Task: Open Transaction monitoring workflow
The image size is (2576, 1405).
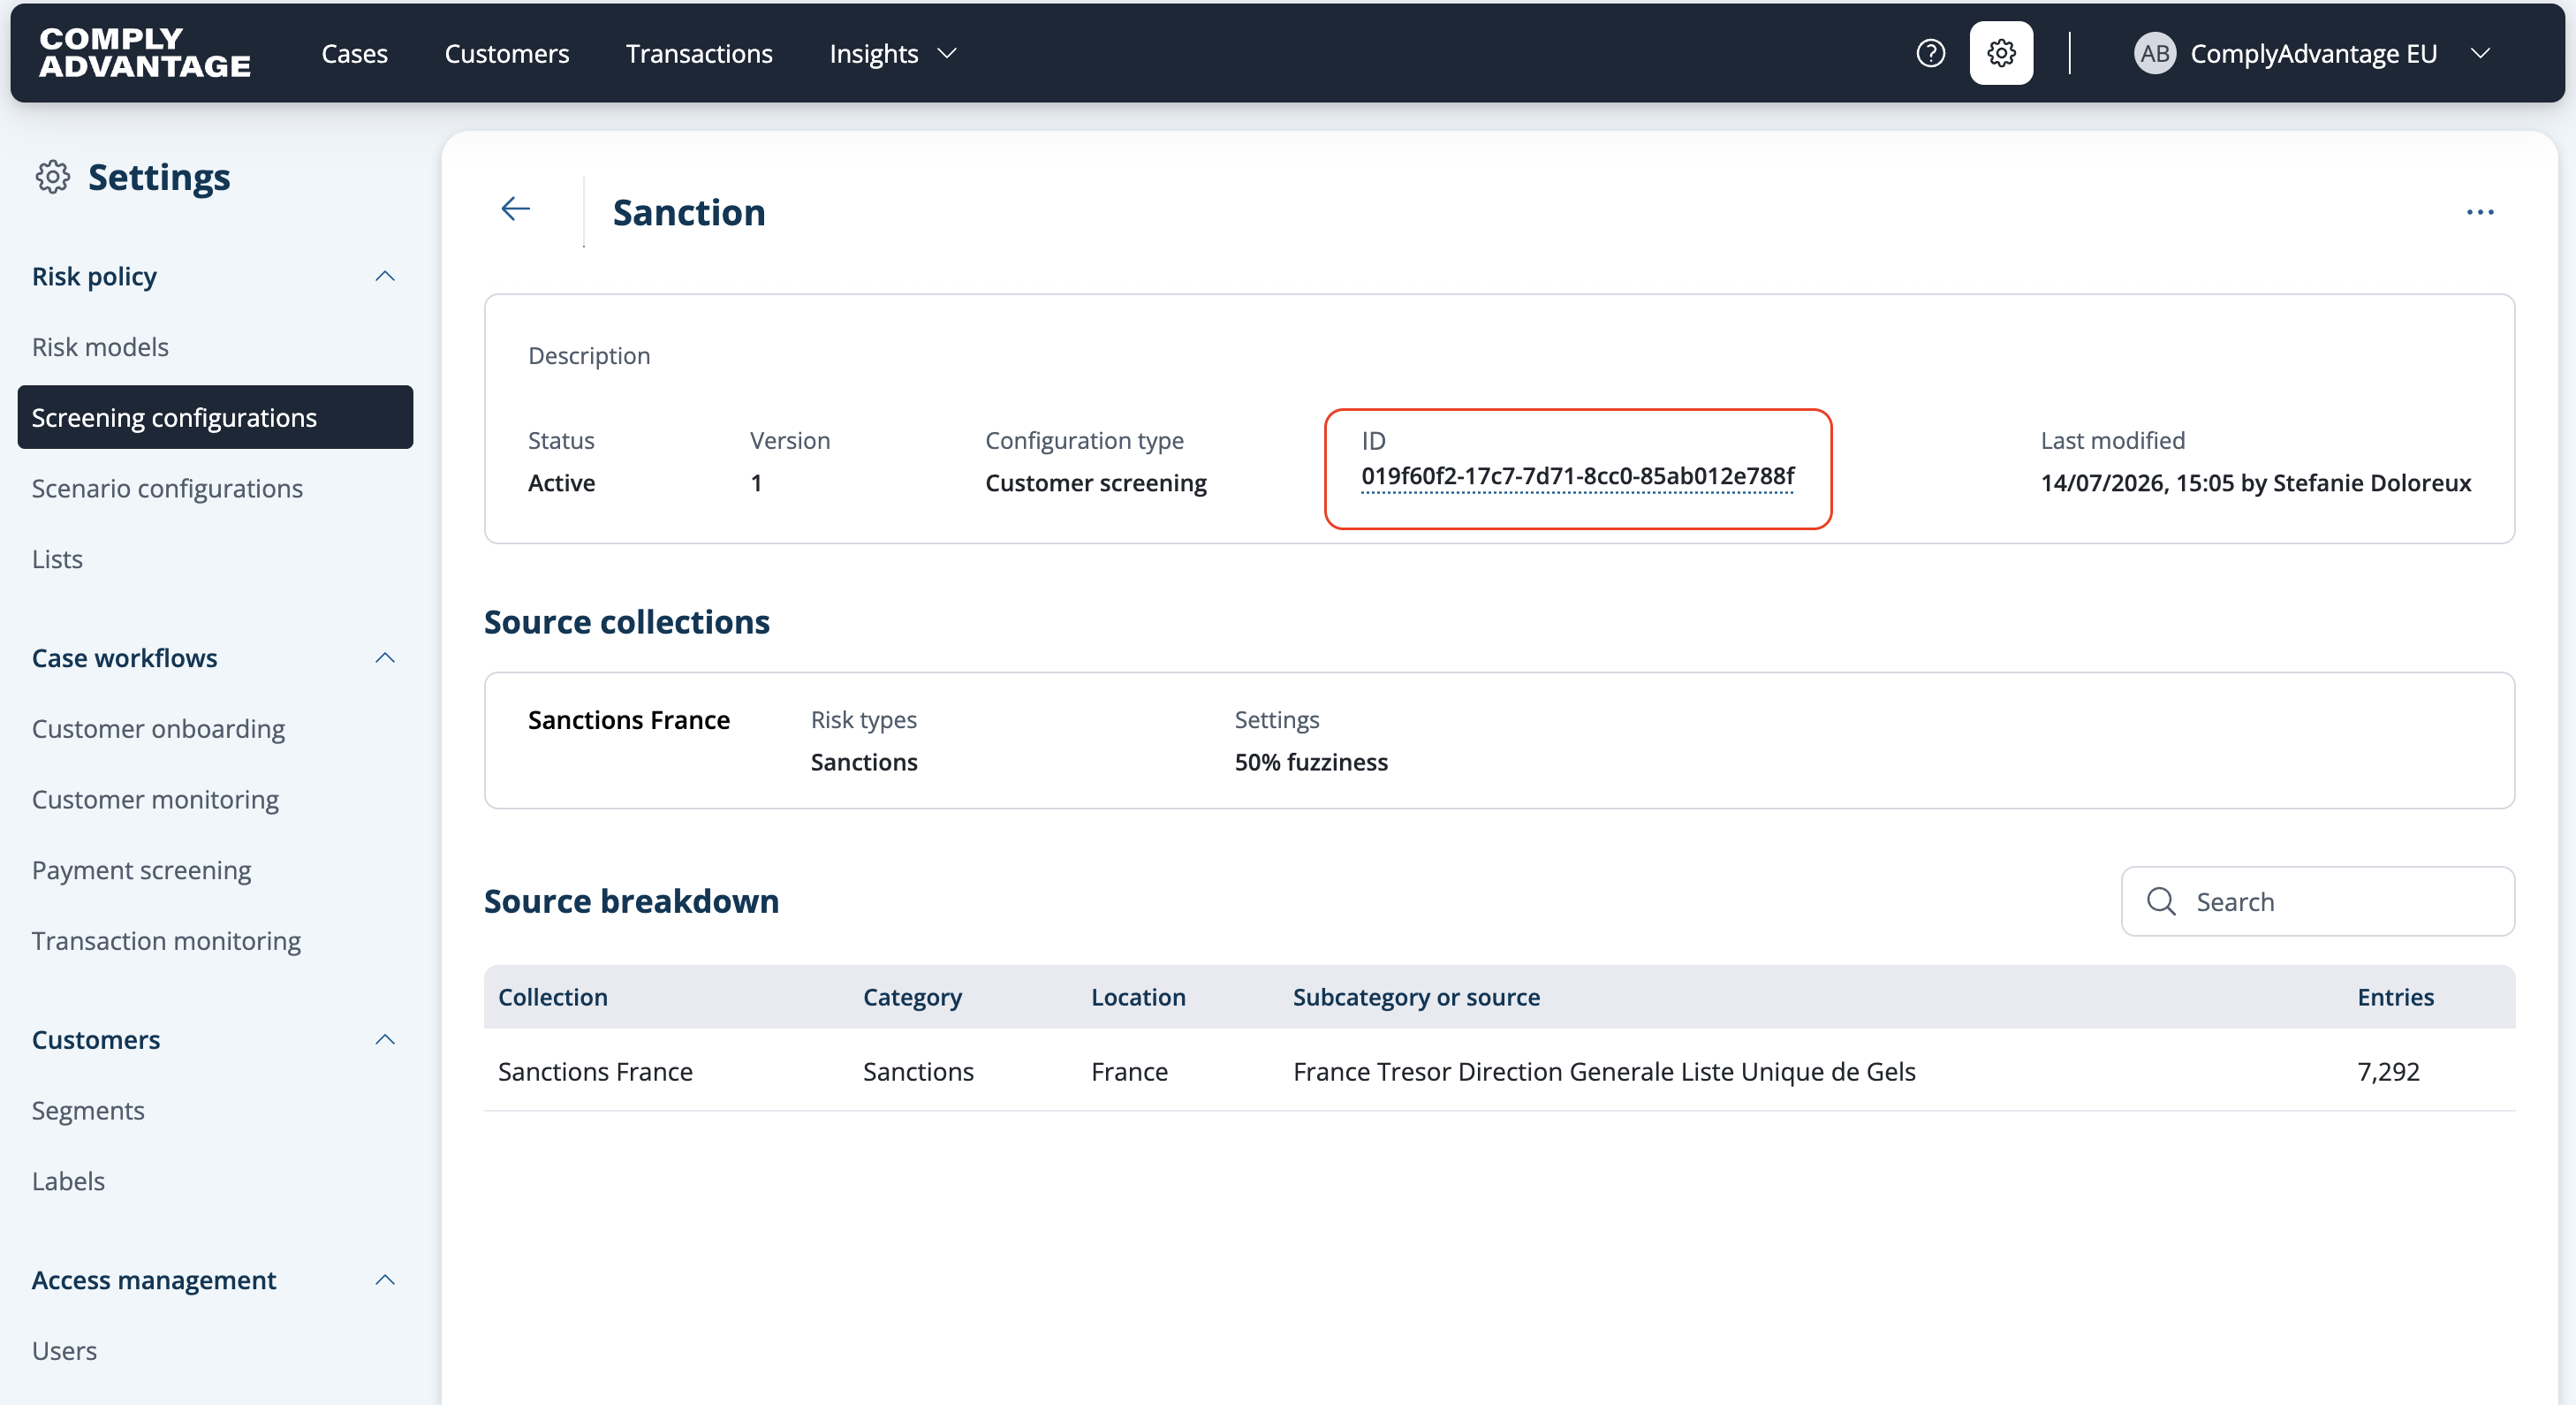Action: pyautogui.click(x=166, y=941)
